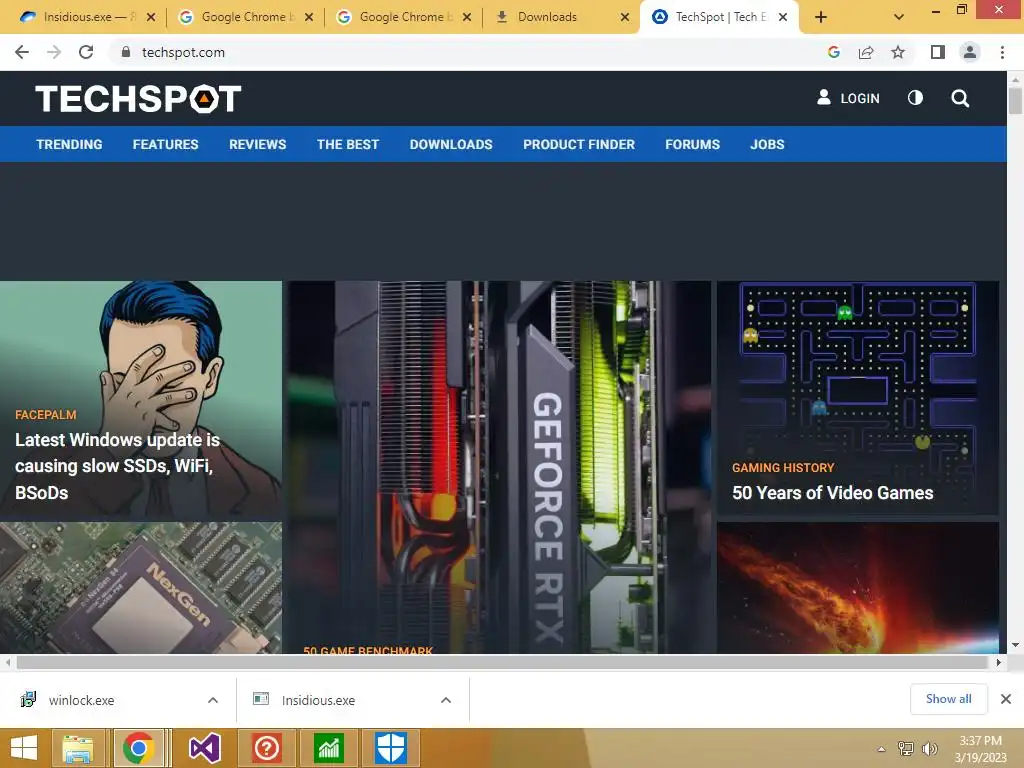The height and width of the screenshot is (768, 1024).
Task: Open the GAMING HISTORY category label
Action: (x=783, y=468)
